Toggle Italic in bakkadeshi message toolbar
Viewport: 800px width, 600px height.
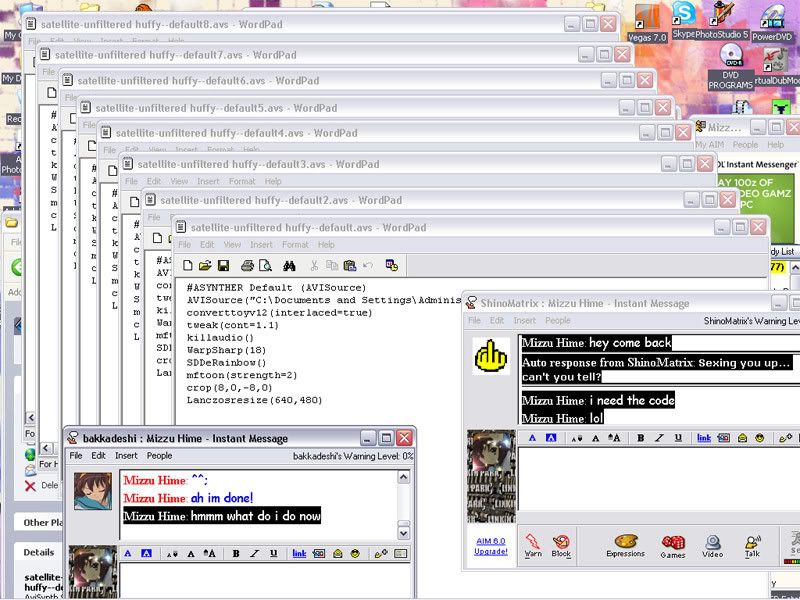pyautogui.click(x=255, y=554)
